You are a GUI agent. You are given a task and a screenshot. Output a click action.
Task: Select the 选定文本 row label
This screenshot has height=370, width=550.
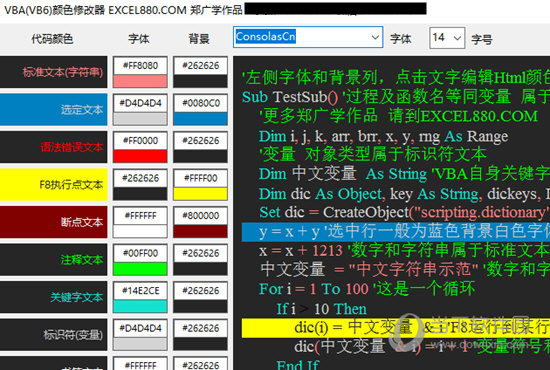(x=53, y=109)
